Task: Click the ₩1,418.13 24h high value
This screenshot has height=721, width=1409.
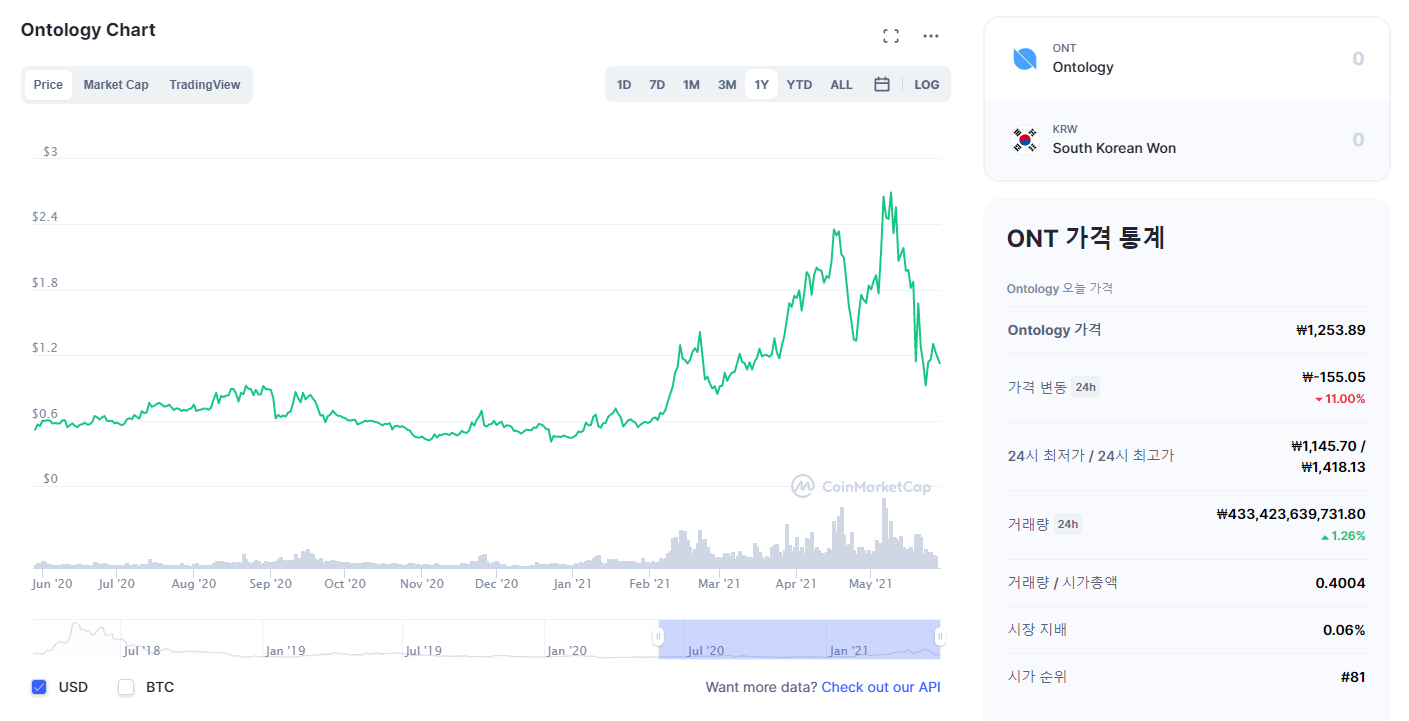Action: (1333, 467)
